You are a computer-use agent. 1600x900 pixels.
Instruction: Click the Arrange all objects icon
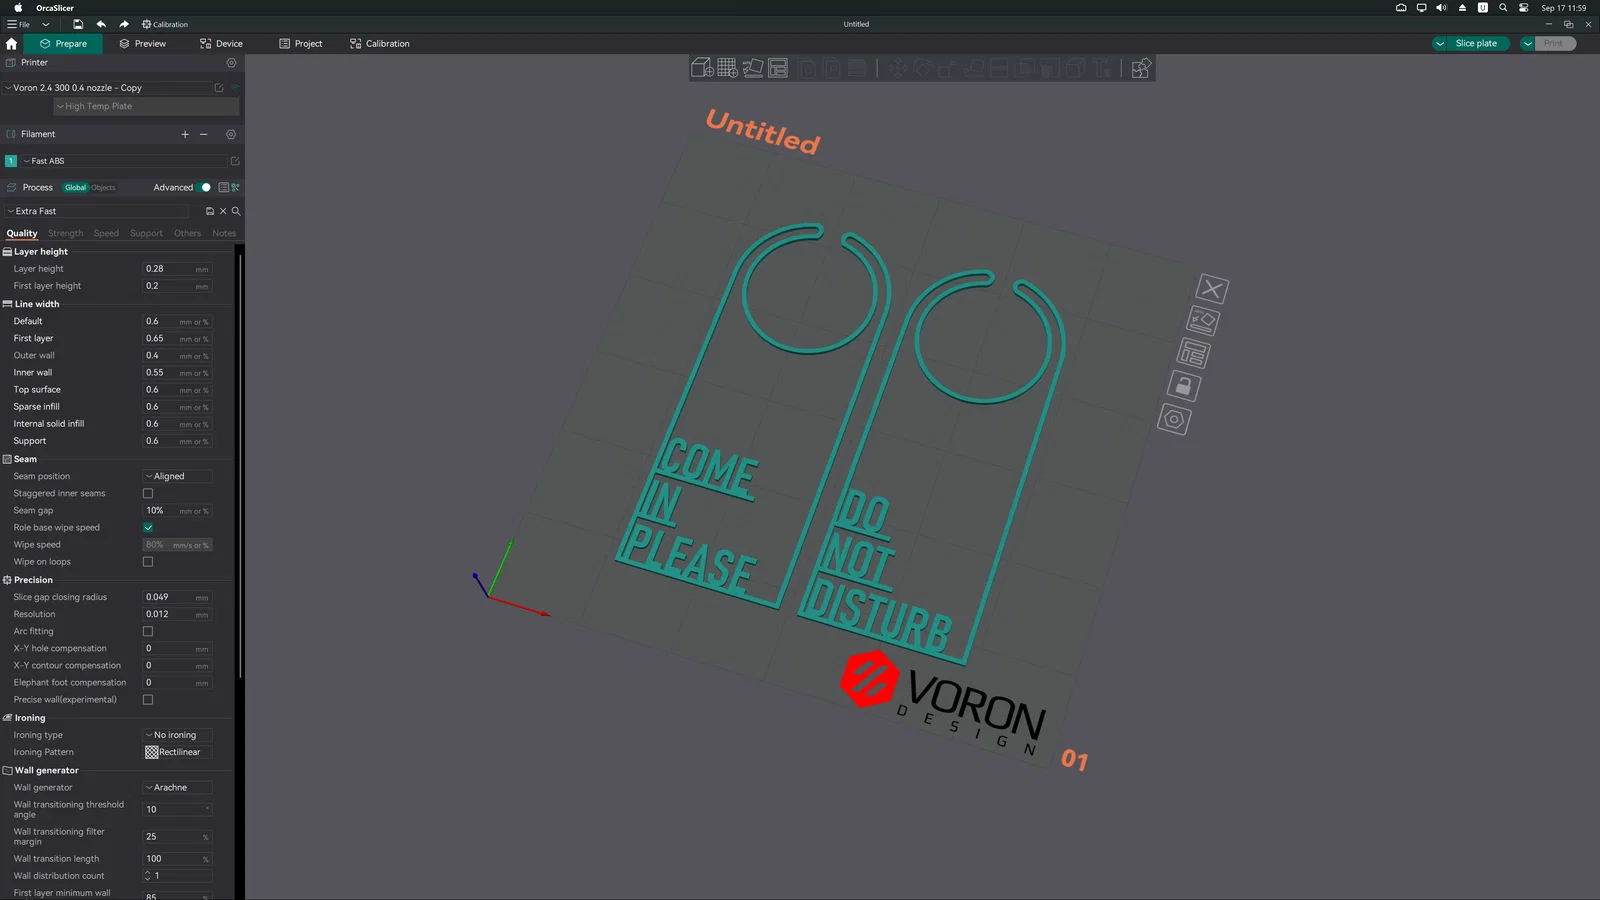point(779,68)
